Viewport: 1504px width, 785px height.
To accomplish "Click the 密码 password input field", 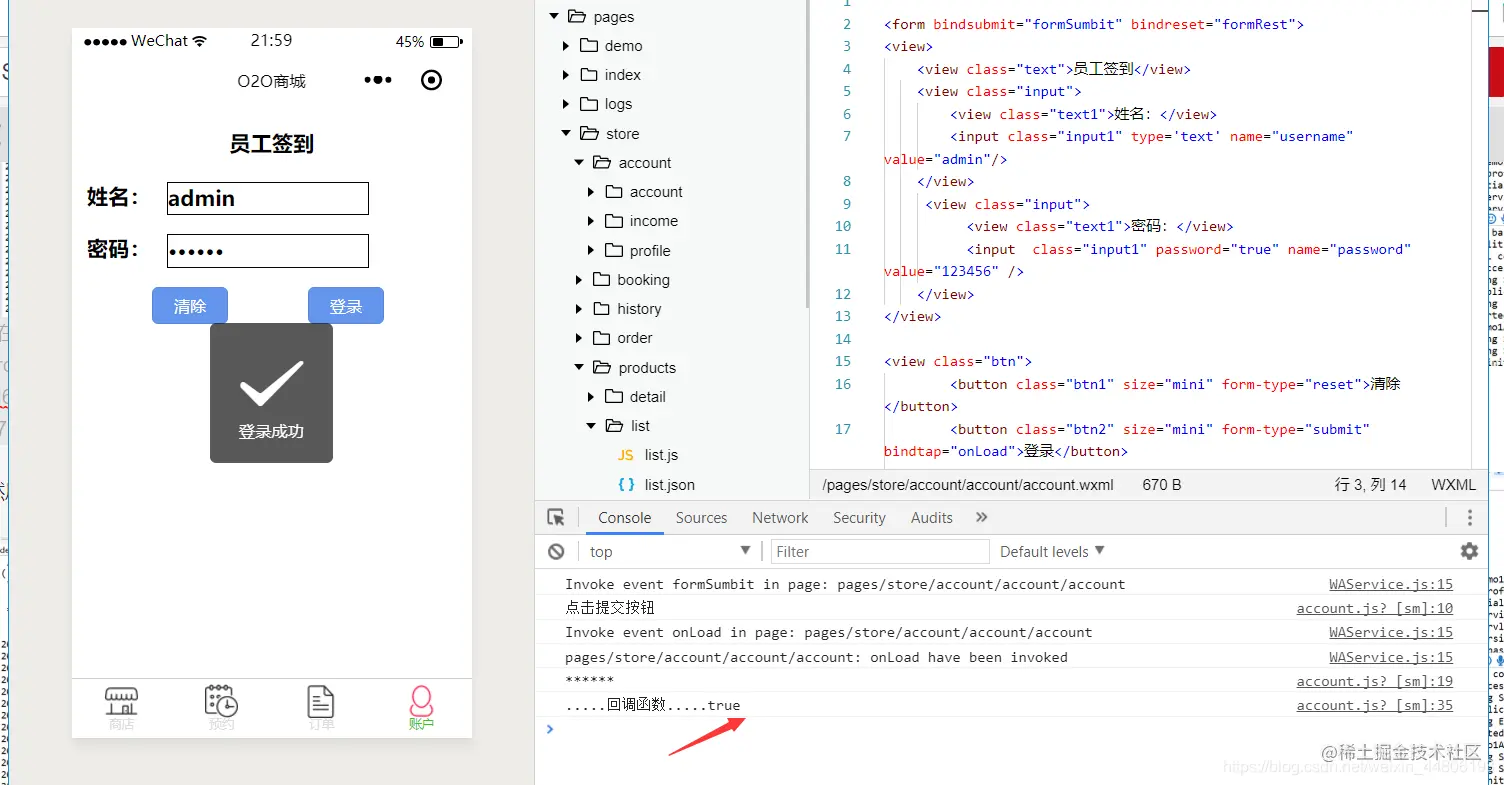I will [x=268, y=251].
